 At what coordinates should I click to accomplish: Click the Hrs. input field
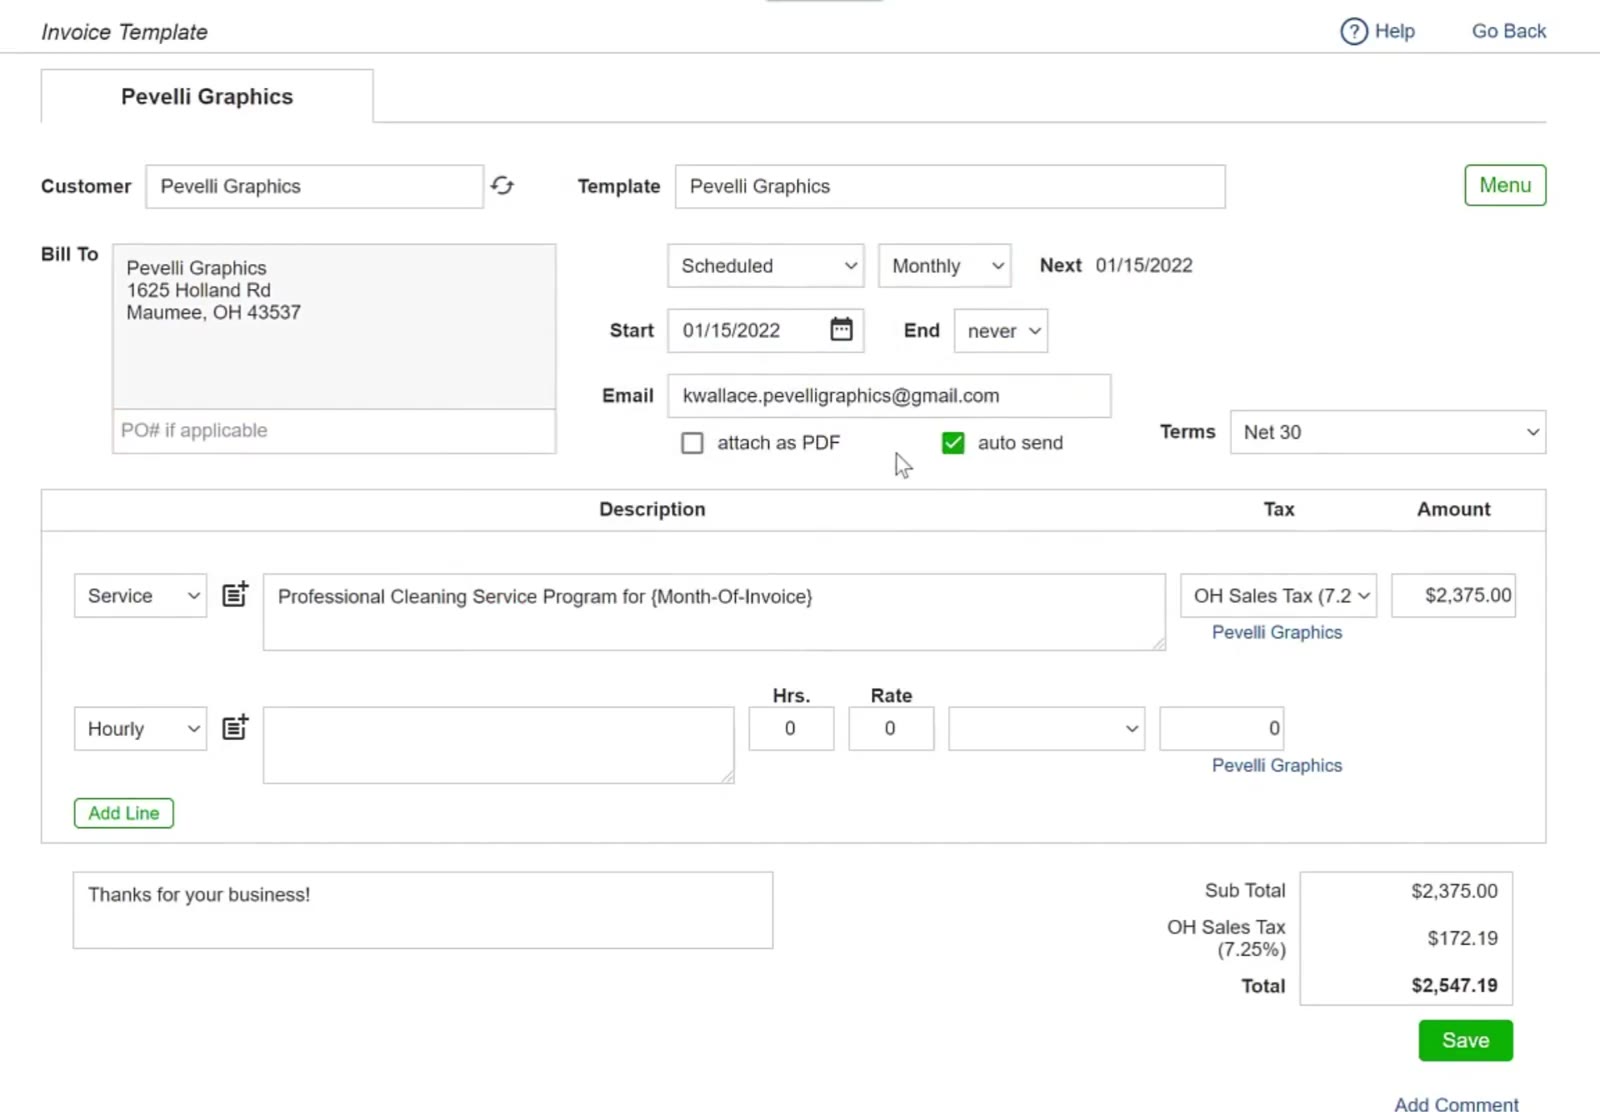point(791,729)
